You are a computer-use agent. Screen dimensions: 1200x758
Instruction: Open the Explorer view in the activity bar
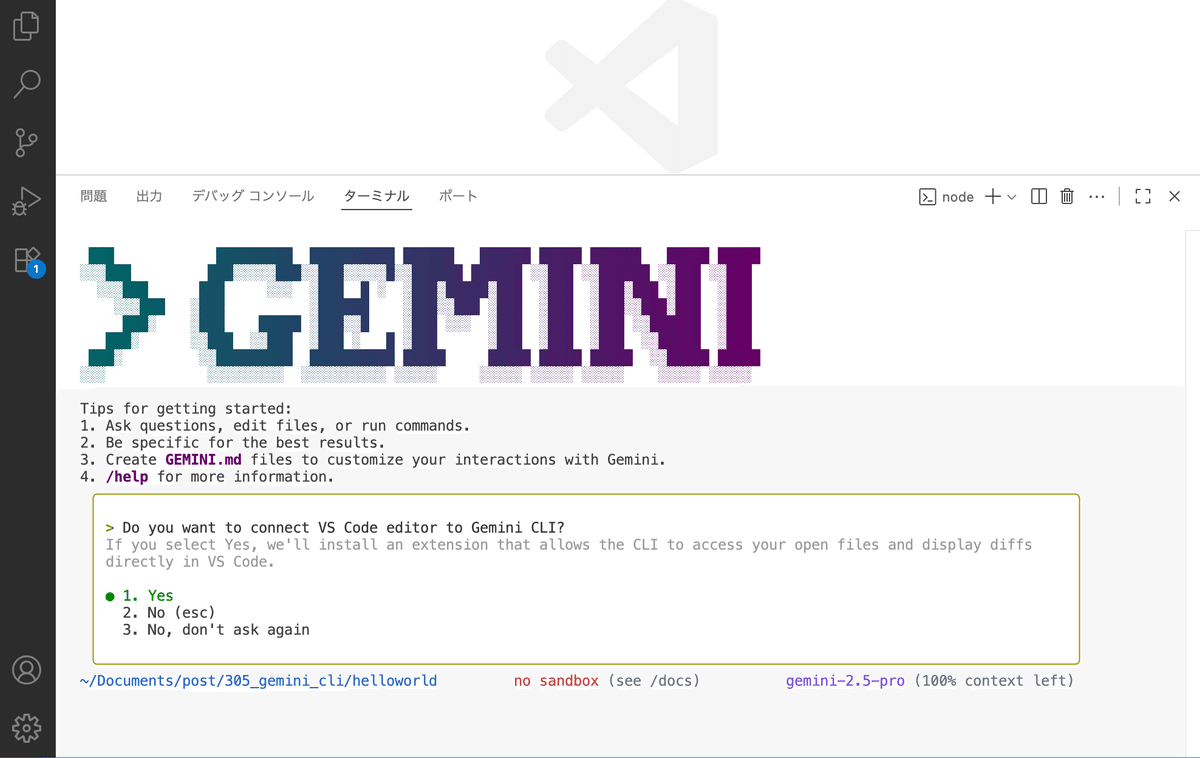click(27, 25)
